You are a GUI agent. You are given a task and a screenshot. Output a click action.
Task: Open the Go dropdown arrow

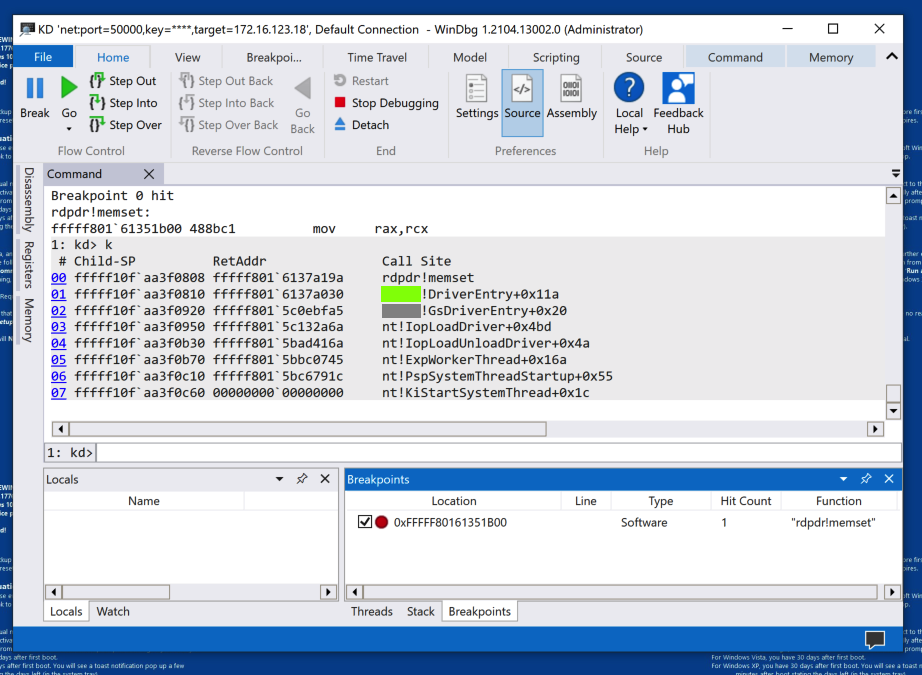pyautogui.click(x=69, y=129)
